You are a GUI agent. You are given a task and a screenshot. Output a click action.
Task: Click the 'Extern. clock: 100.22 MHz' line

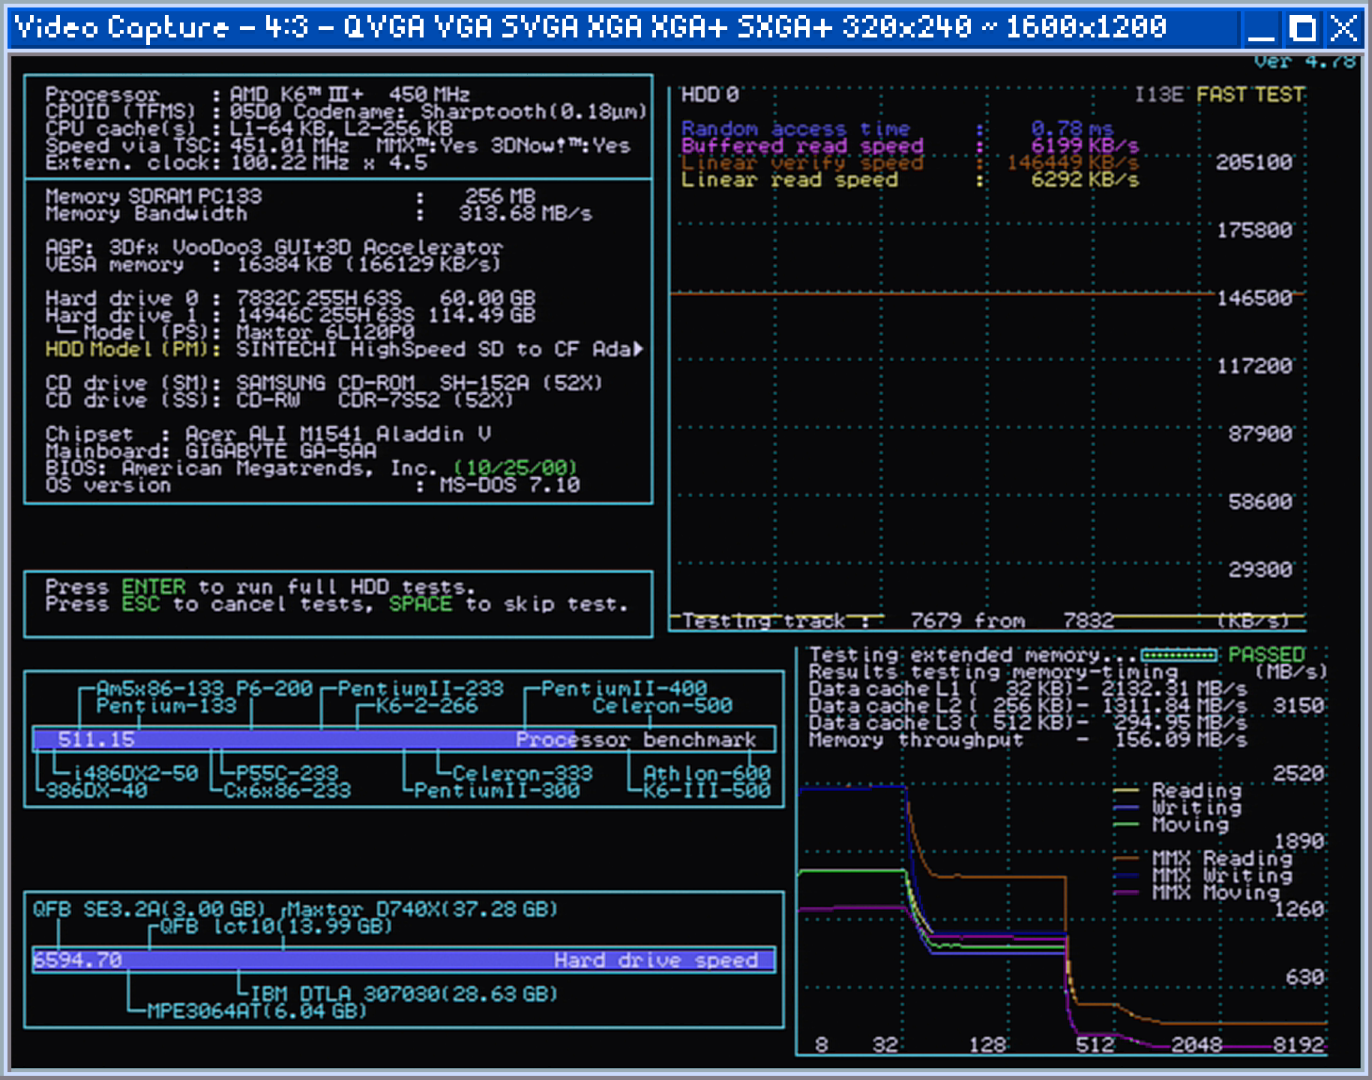tap(236, 163)
